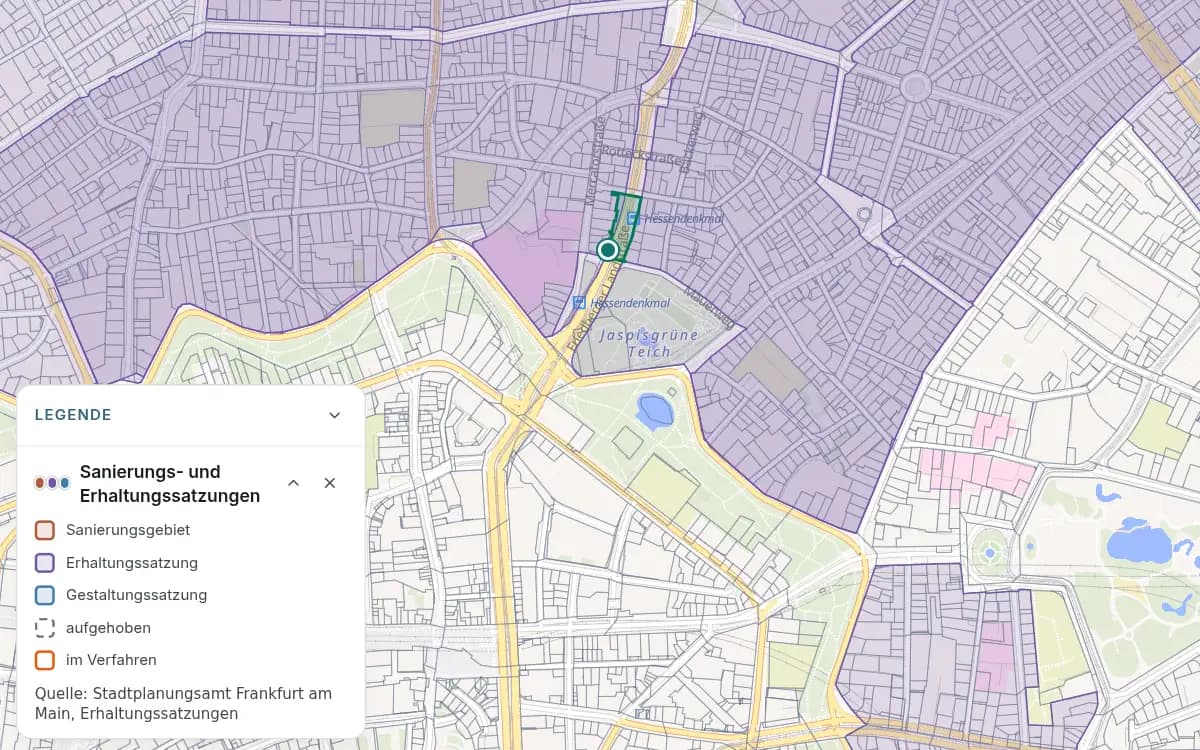Click the purple Erhaltungssatzung legend swatch
The height and width of the screenshot is (750, 1200).
[44, 563]
